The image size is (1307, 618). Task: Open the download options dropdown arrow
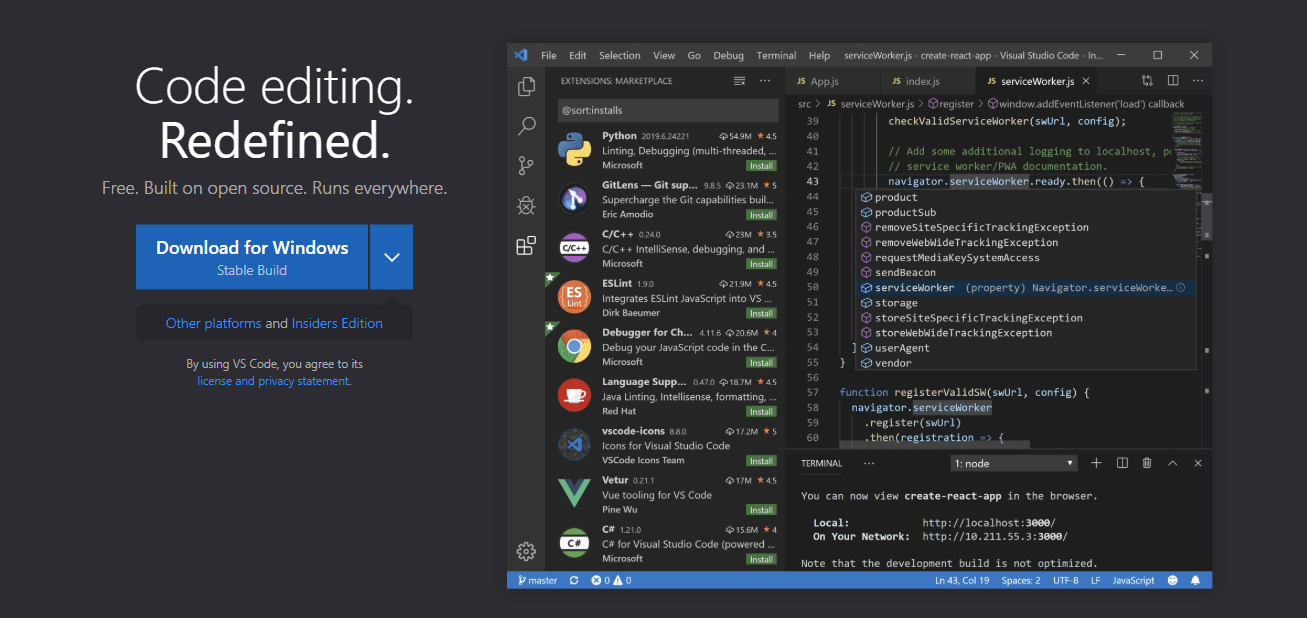click(391, 257)
